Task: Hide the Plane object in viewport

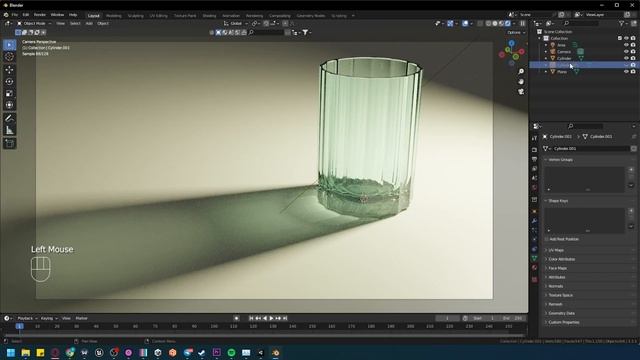Action: click(x=626, y=71)
